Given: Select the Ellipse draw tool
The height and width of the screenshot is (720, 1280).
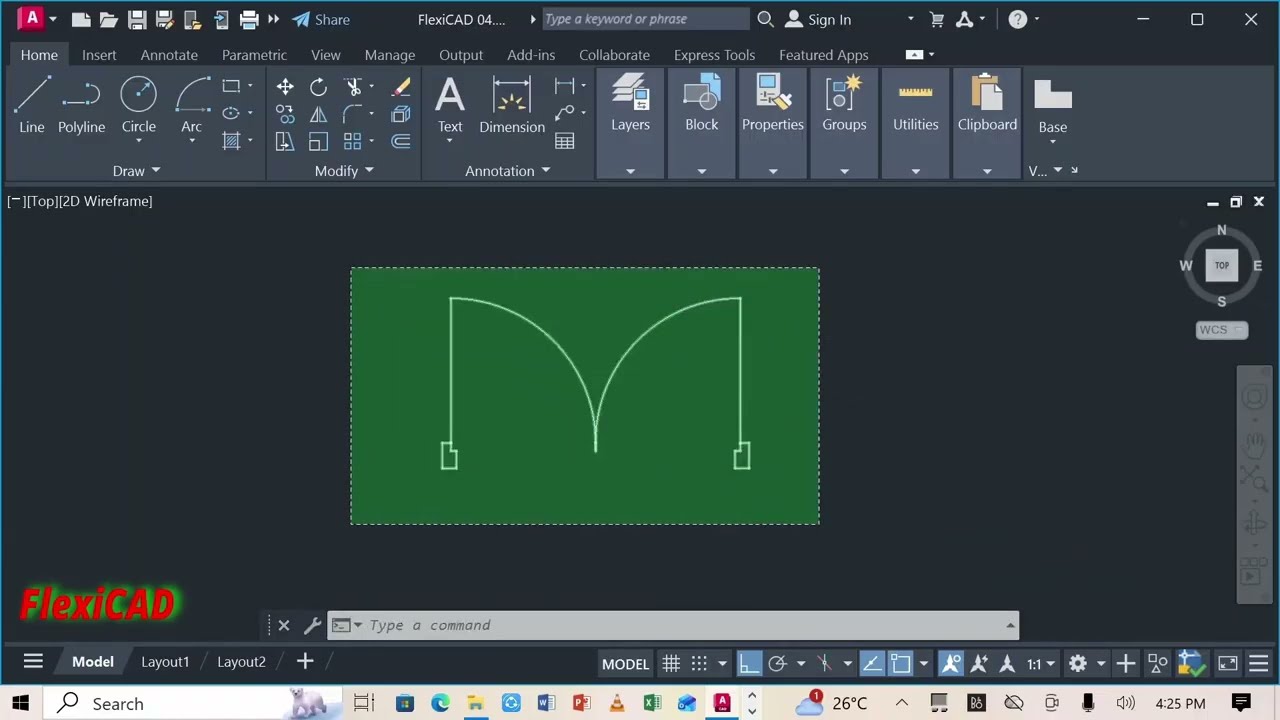Looking at the screenshot, I should pyautogui.click(x=231, y=113).
